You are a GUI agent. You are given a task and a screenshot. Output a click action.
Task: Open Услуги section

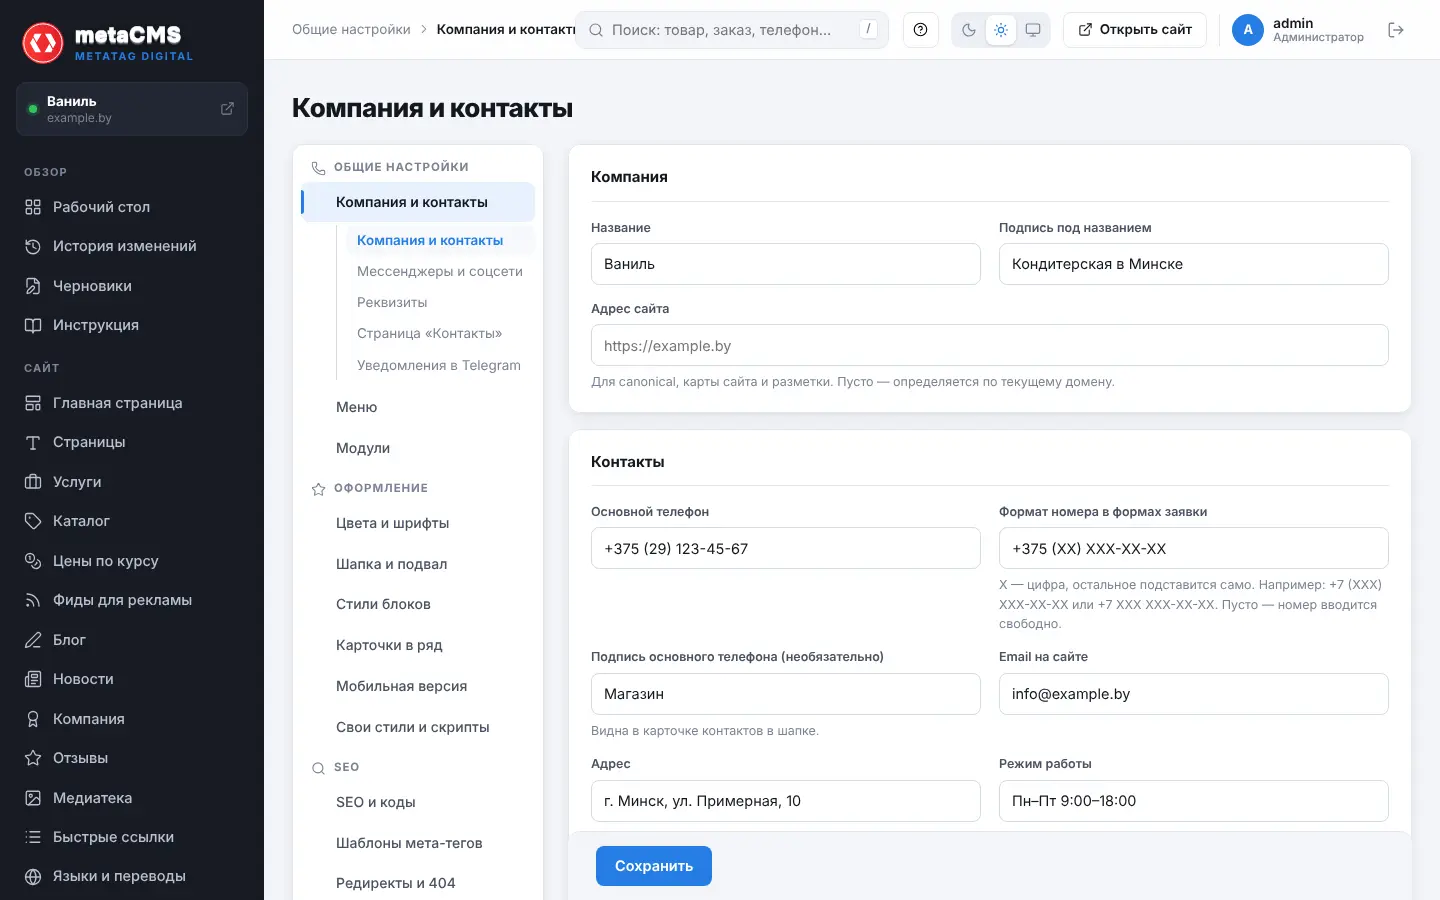tap(132, 482)
